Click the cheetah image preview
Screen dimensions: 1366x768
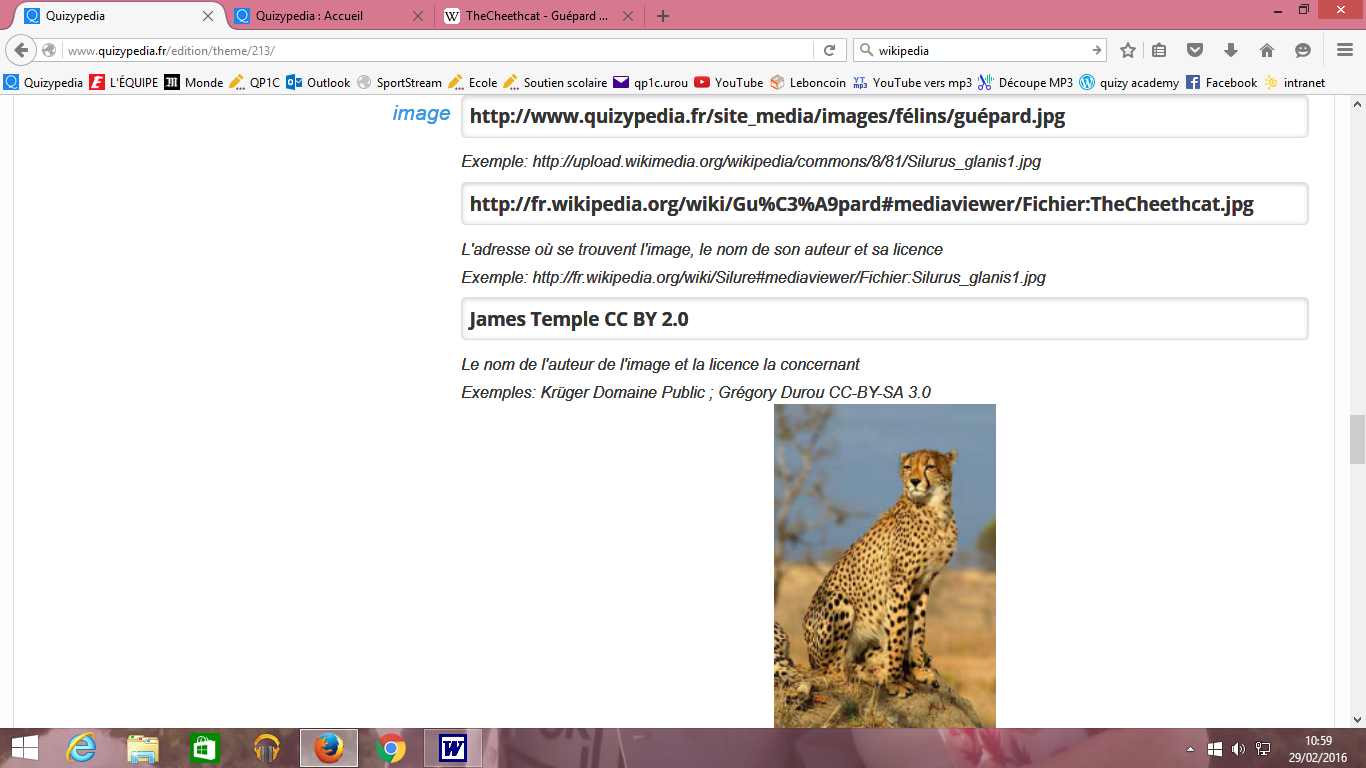(x=884, y=565)
